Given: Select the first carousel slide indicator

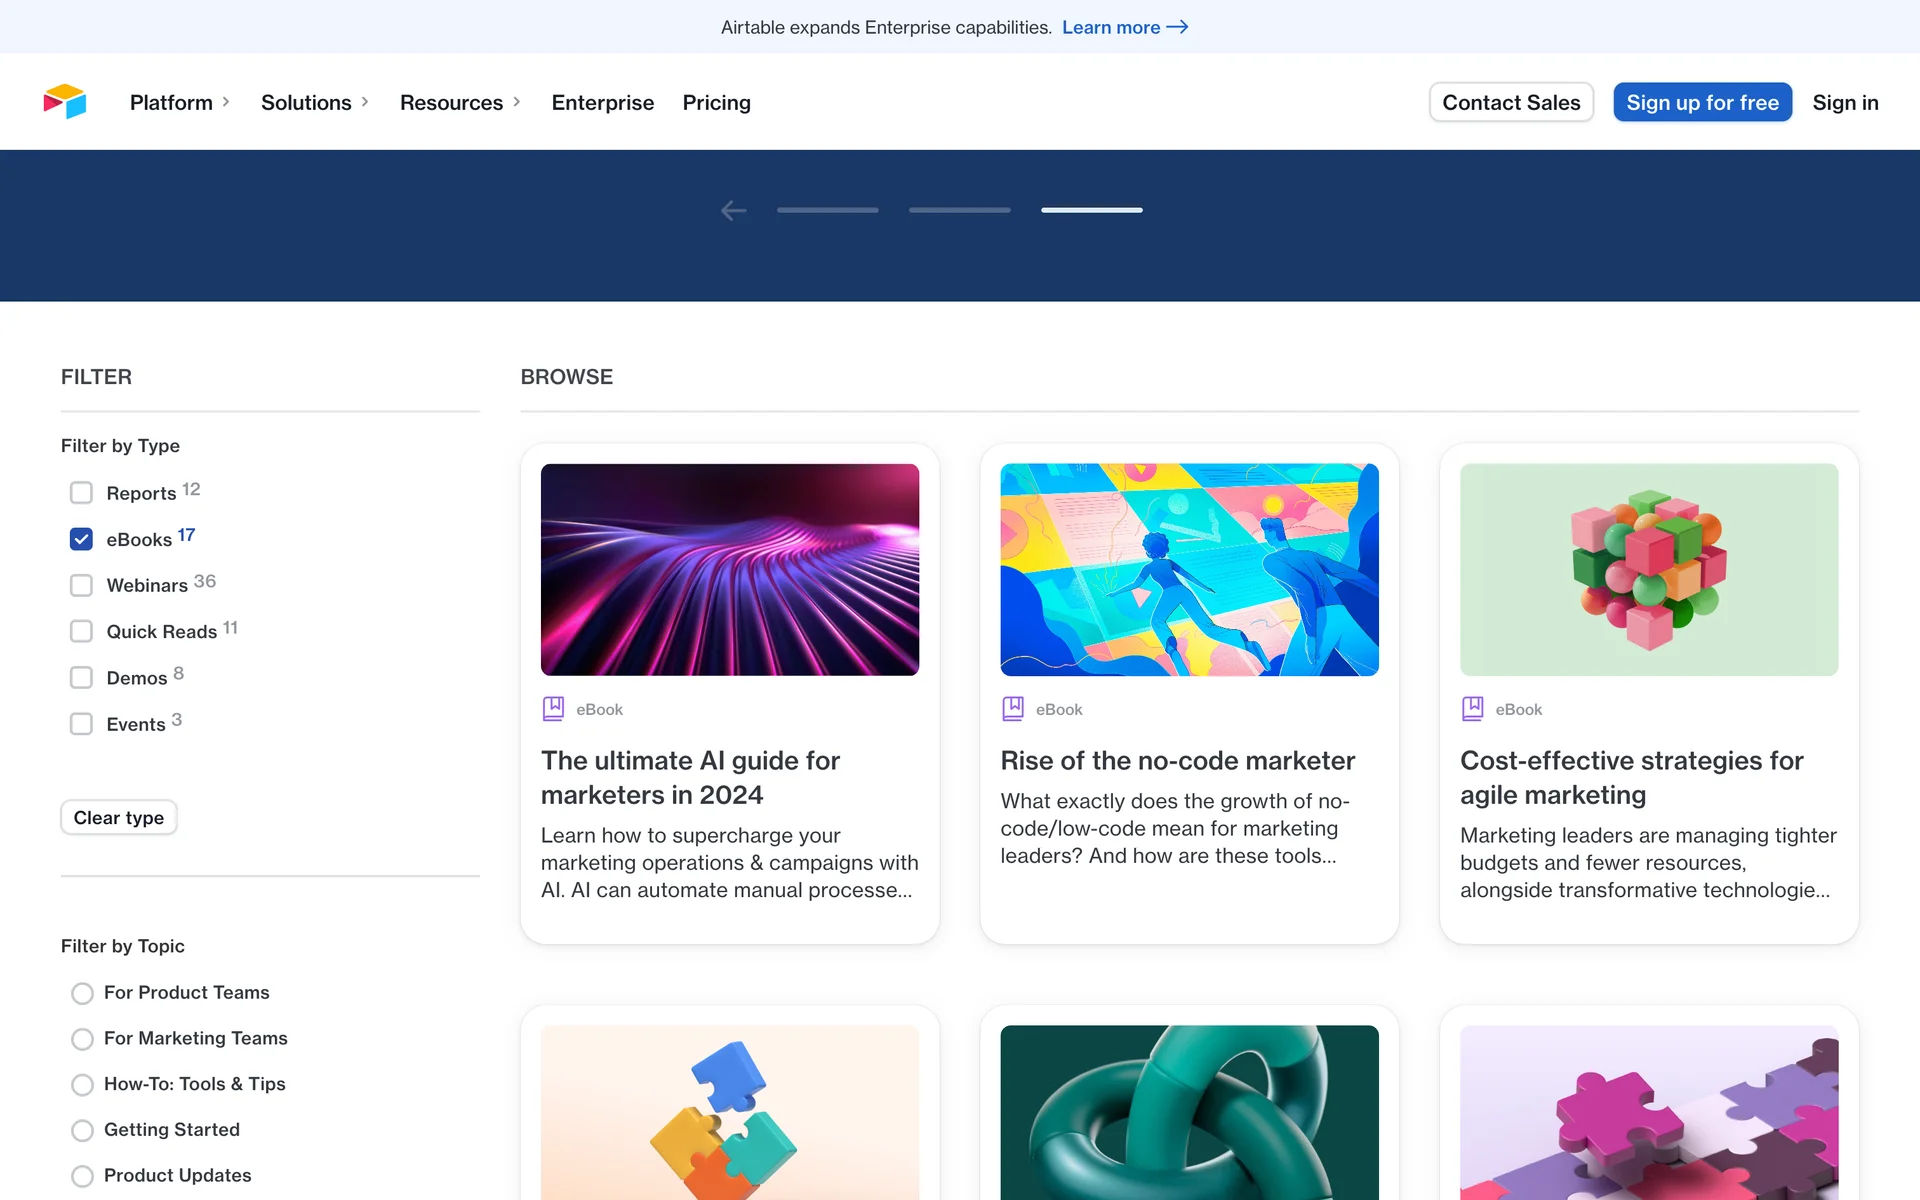Looking at the screenshot, I should (827, 210).
